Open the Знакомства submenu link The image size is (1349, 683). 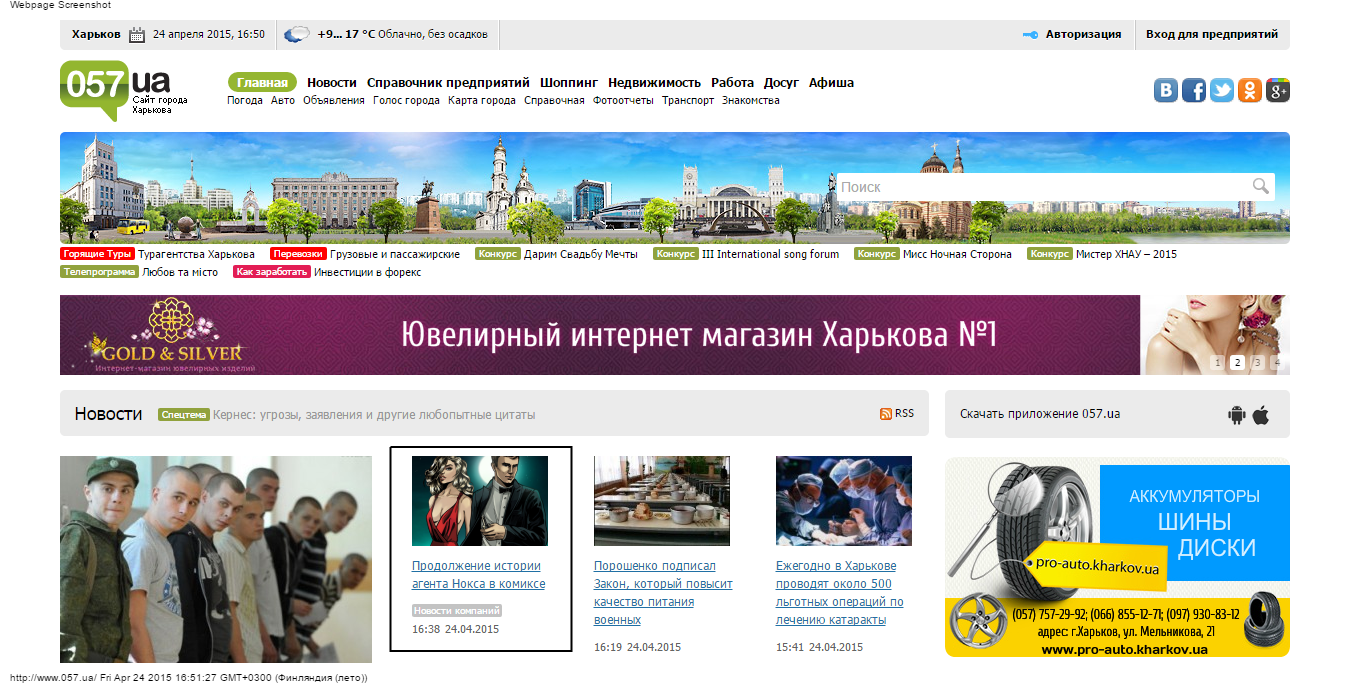[x=751, y=100]
